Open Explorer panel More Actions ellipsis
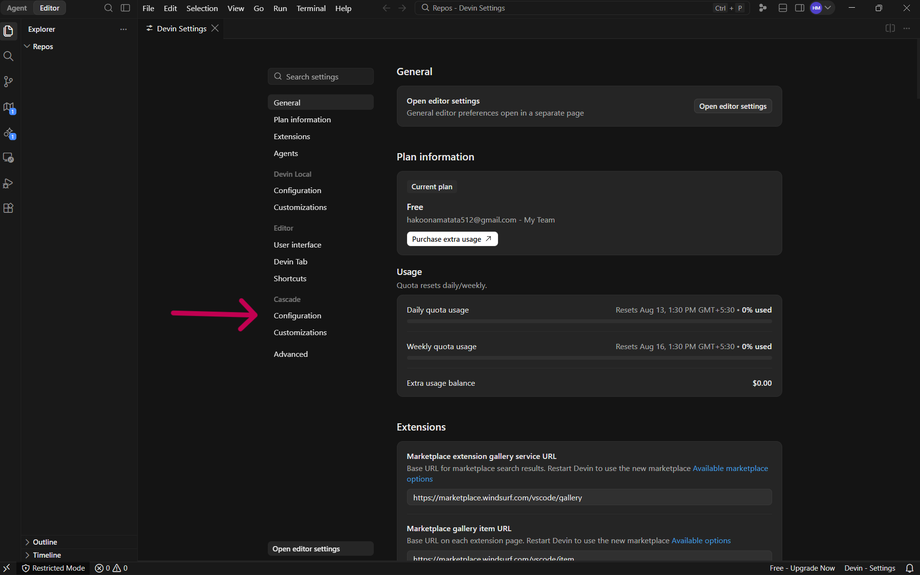Viewport: 920px width, 575px height. tap(123, 29)
